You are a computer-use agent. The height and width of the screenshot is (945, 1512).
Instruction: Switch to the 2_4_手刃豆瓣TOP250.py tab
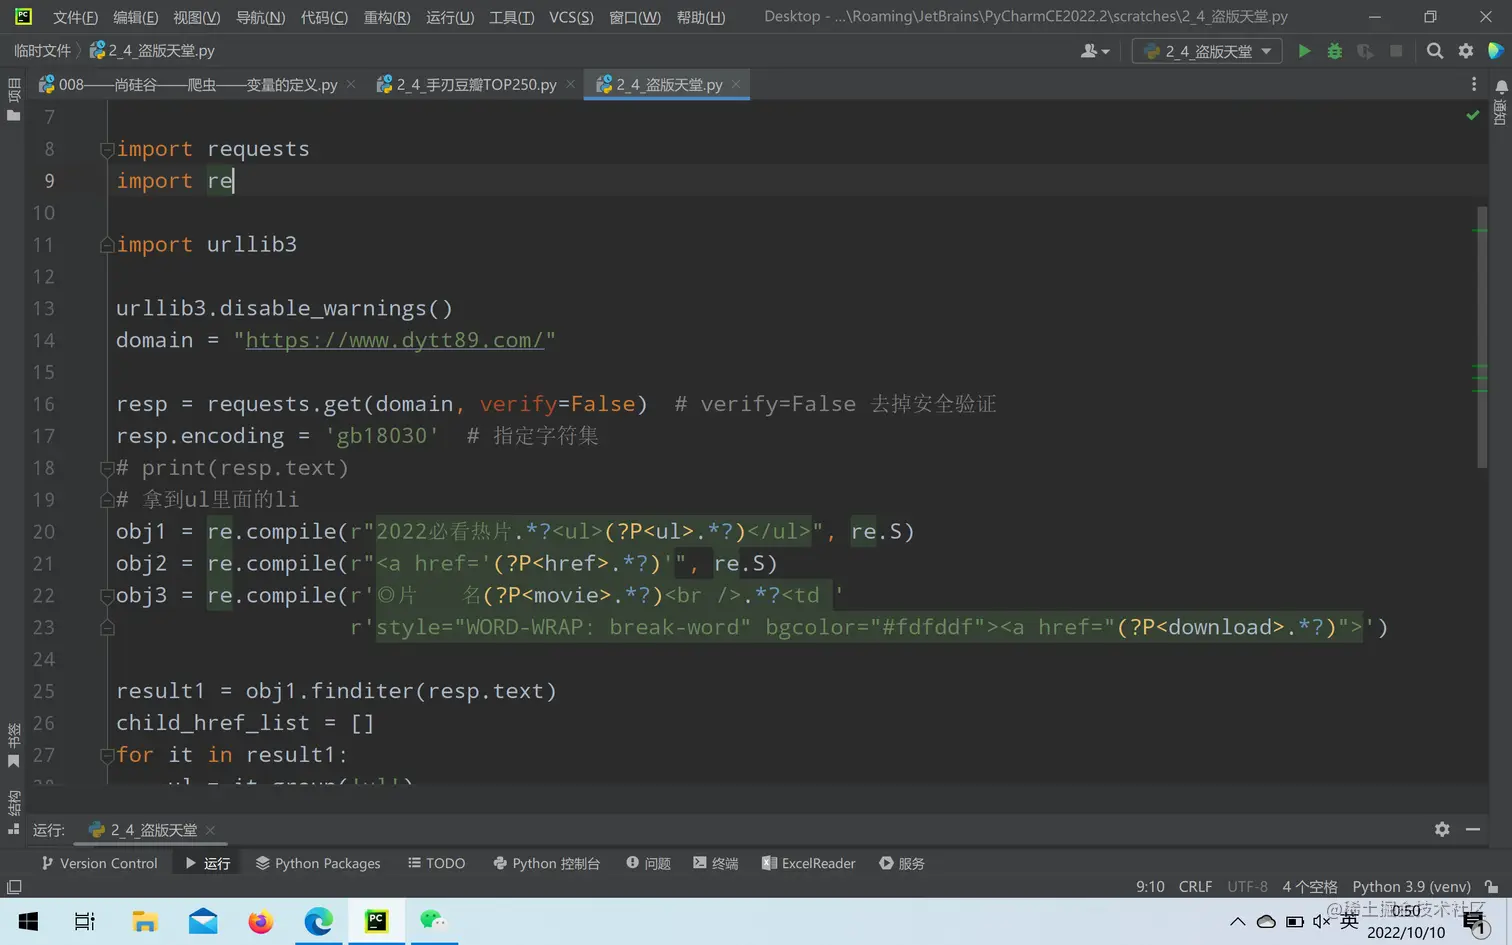(475, 85)
